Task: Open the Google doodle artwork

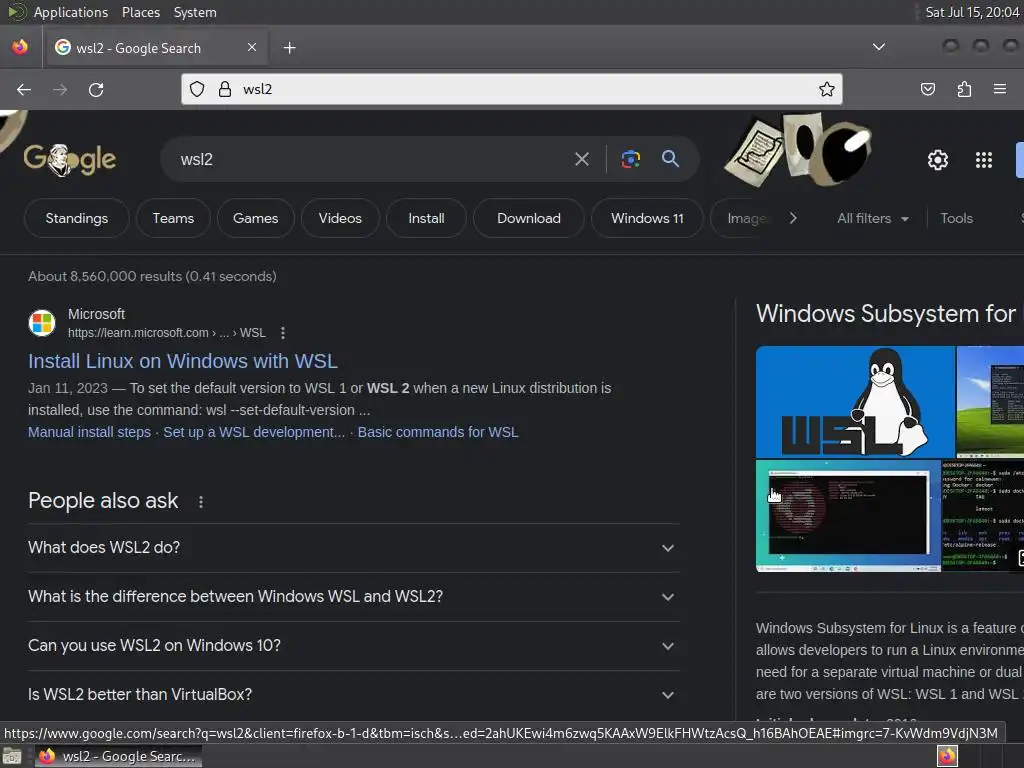Action: pyautogui.click(x=799, y=148)
